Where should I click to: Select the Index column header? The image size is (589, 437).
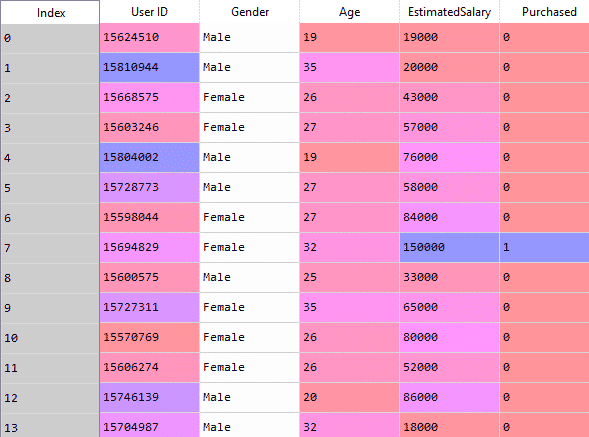(x=50, y=12)
